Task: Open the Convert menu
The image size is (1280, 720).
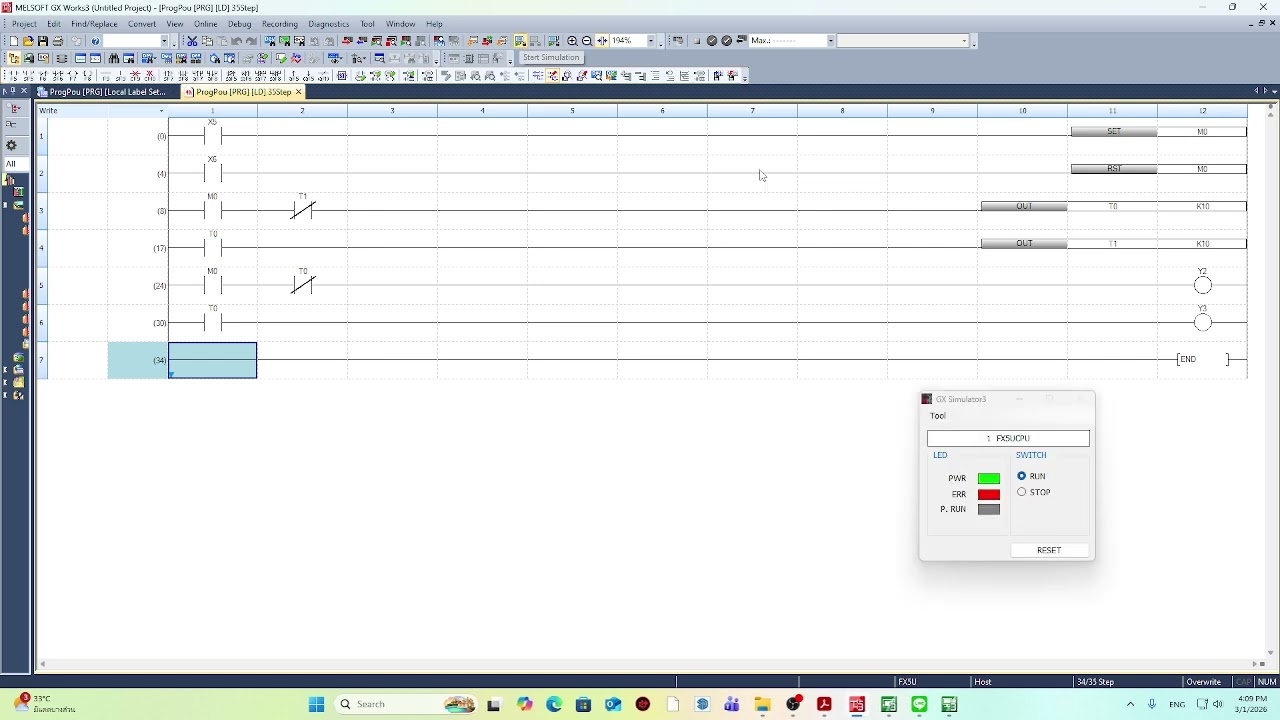Action: tap(141, 24)
